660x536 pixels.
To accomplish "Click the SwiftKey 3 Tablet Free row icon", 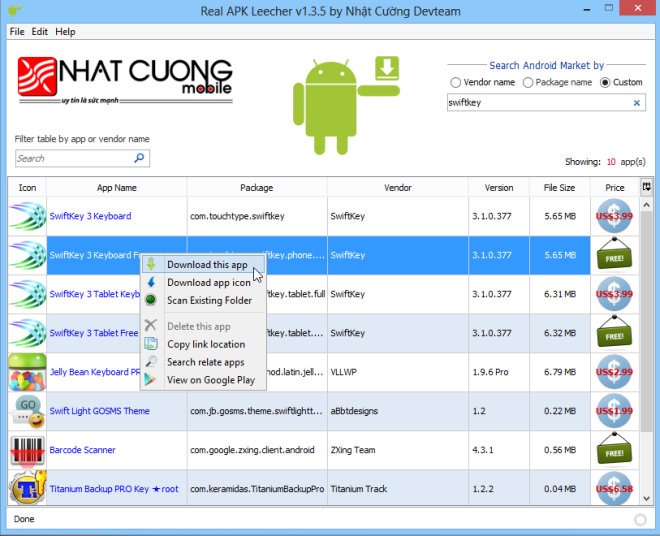I will click(x=27, y=333).
